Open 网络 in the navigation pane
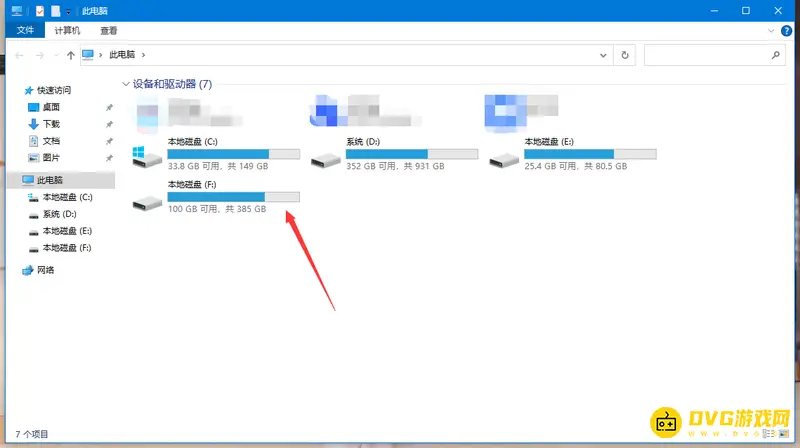 pos(46,270)
